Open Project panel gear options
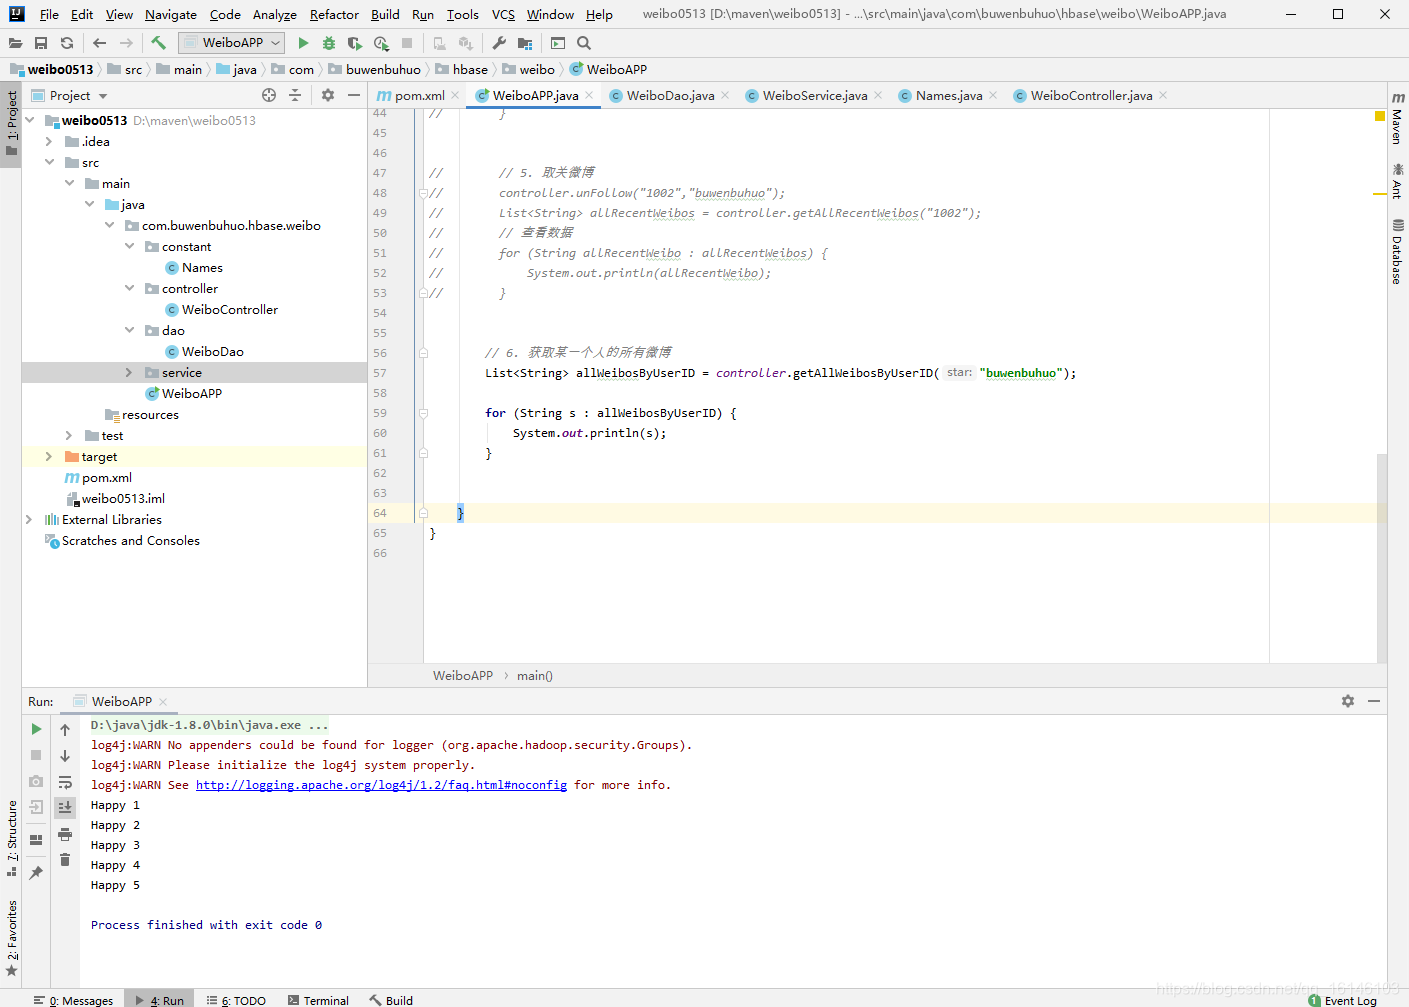 click(x=328, y=95)
